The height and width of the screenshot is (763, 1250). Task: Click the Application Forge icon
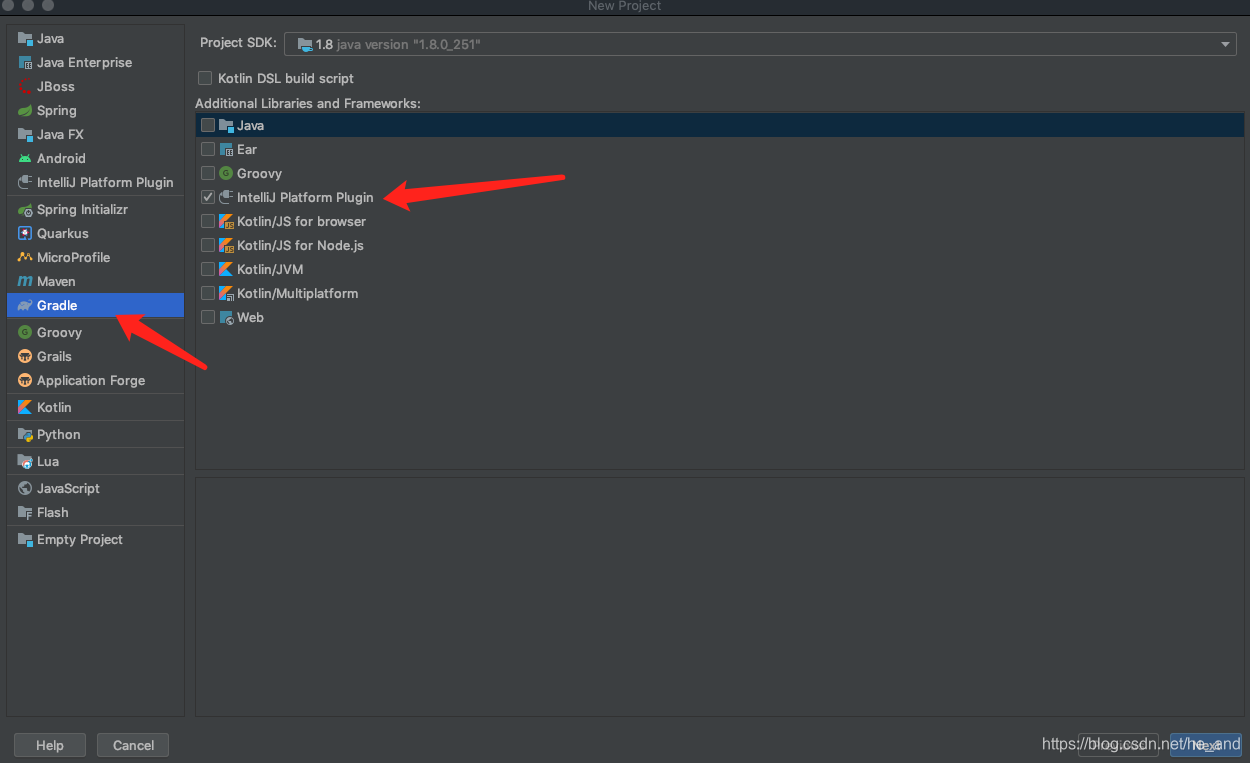tap(25, 380)
